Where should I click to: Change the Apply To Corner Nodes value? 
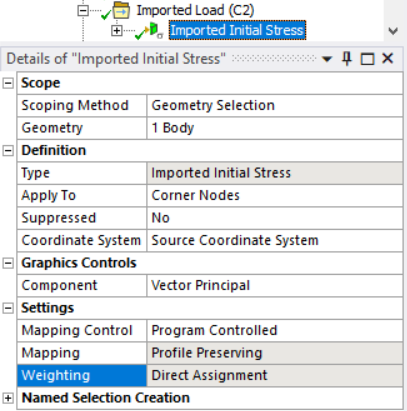point(275,195)
